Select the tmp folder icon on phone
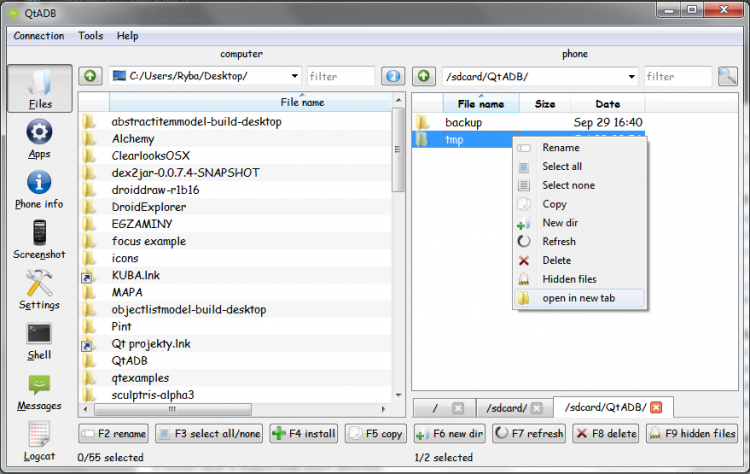The image size is (750, 474). [x=422, y=139]
